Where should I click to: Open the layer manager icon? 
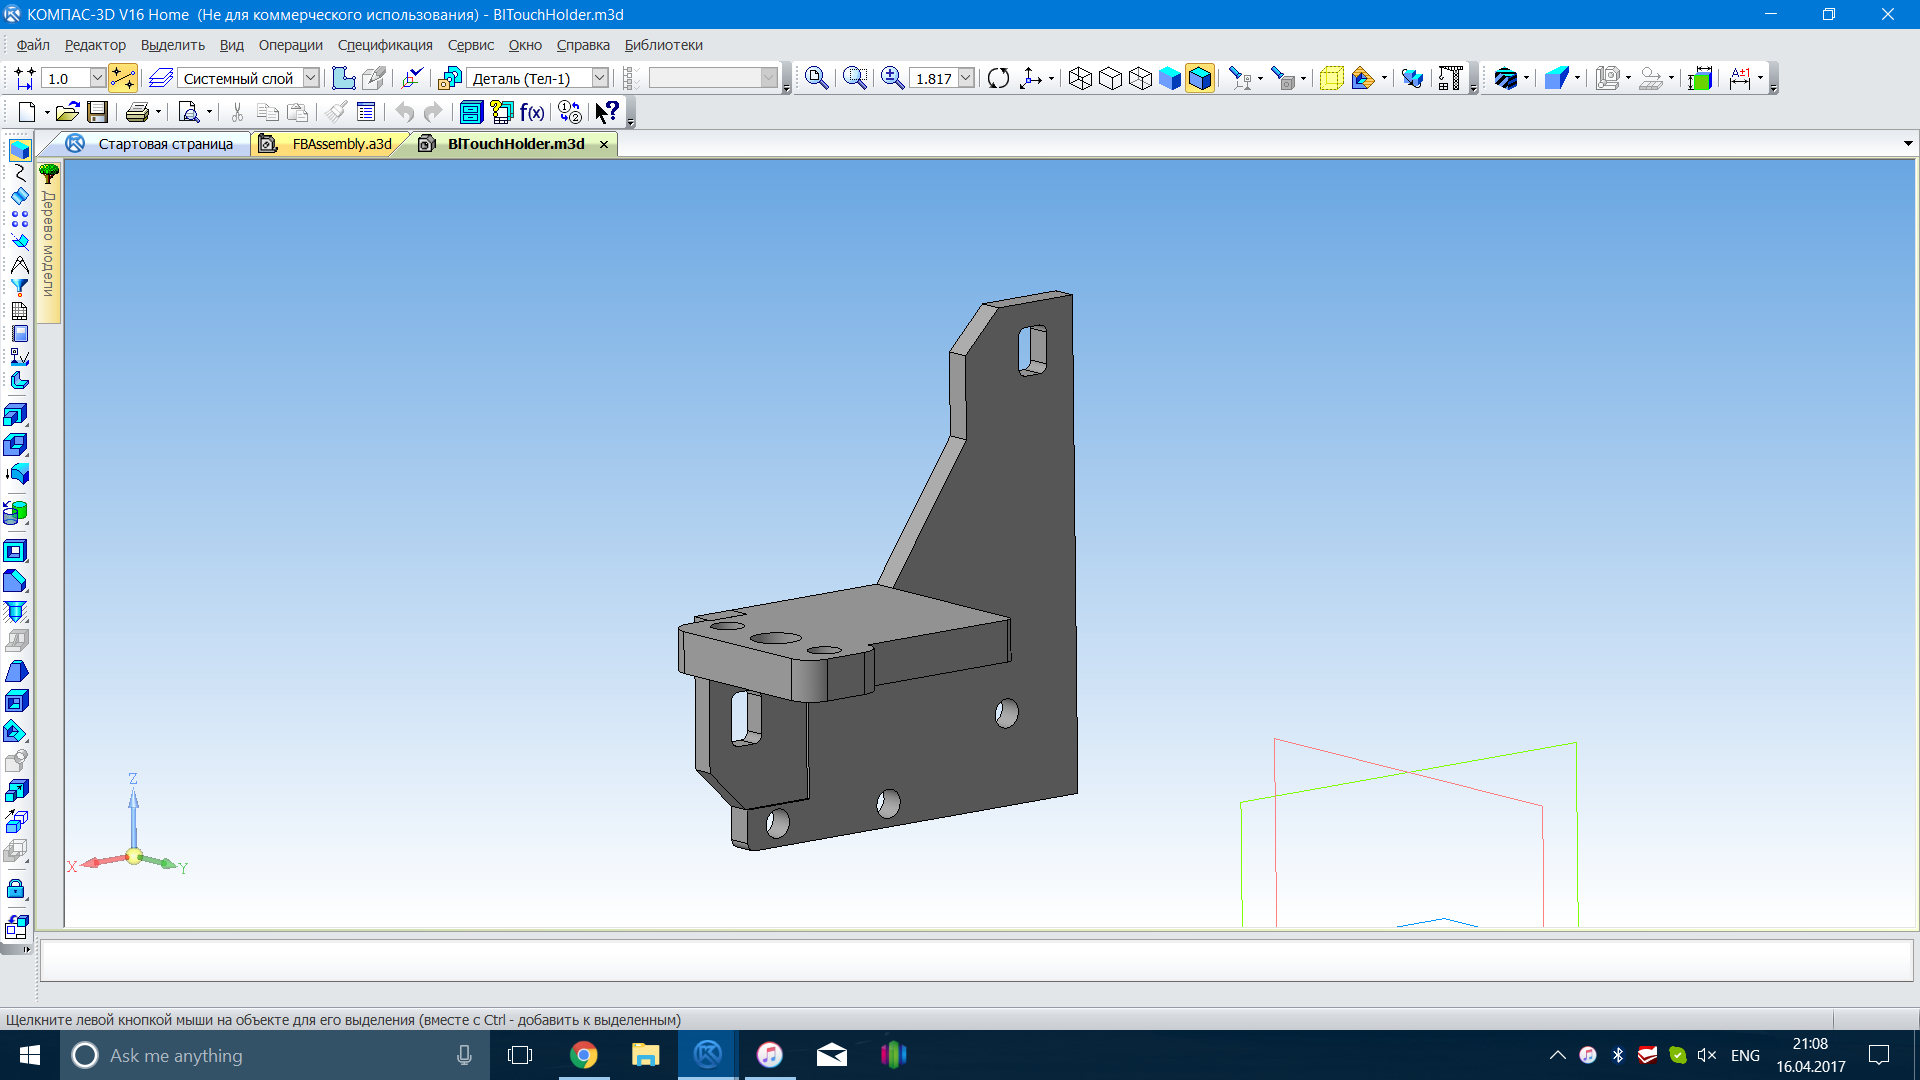coord(161,78)
